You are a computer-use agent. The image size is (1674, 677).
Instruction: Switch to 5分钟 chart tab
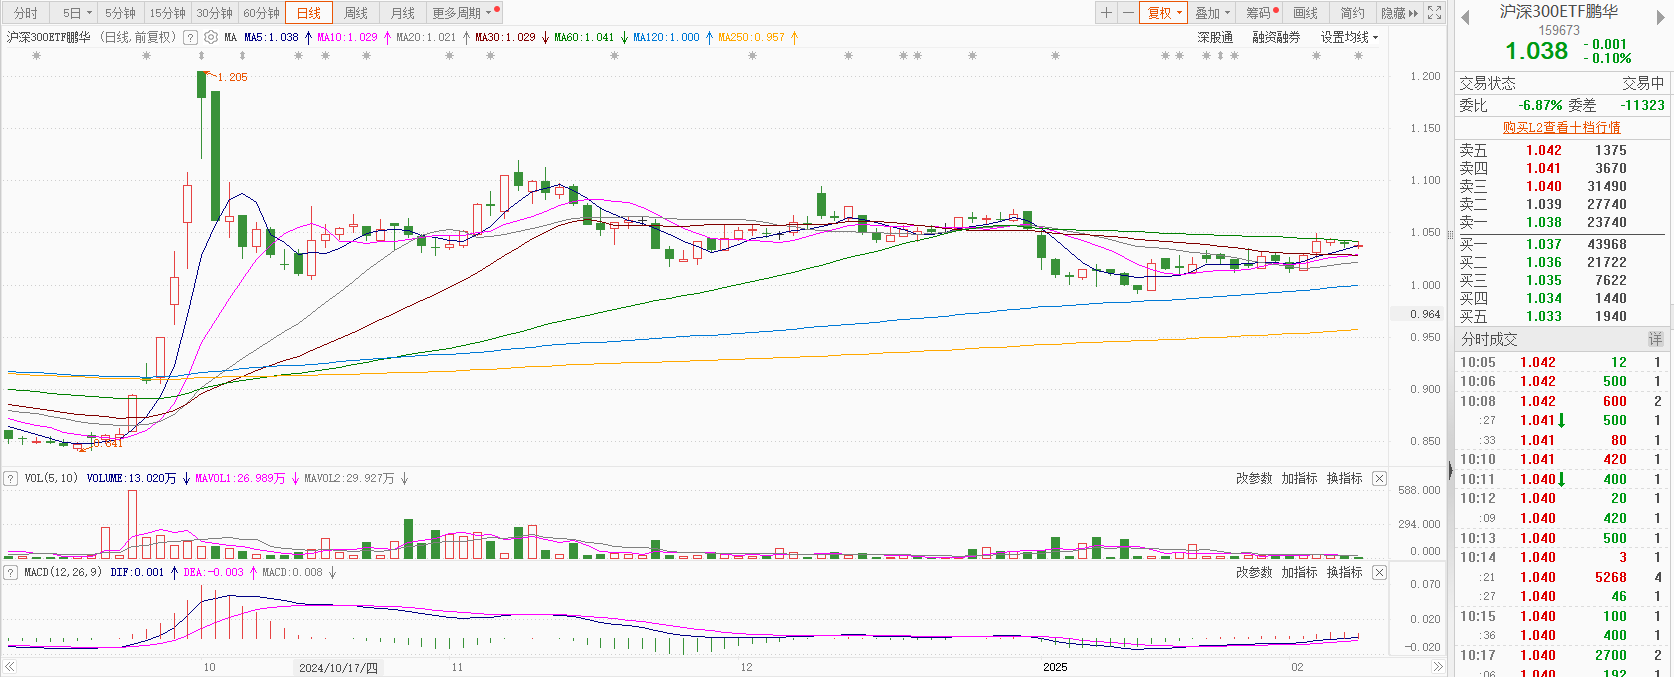[x=120, y=13]
